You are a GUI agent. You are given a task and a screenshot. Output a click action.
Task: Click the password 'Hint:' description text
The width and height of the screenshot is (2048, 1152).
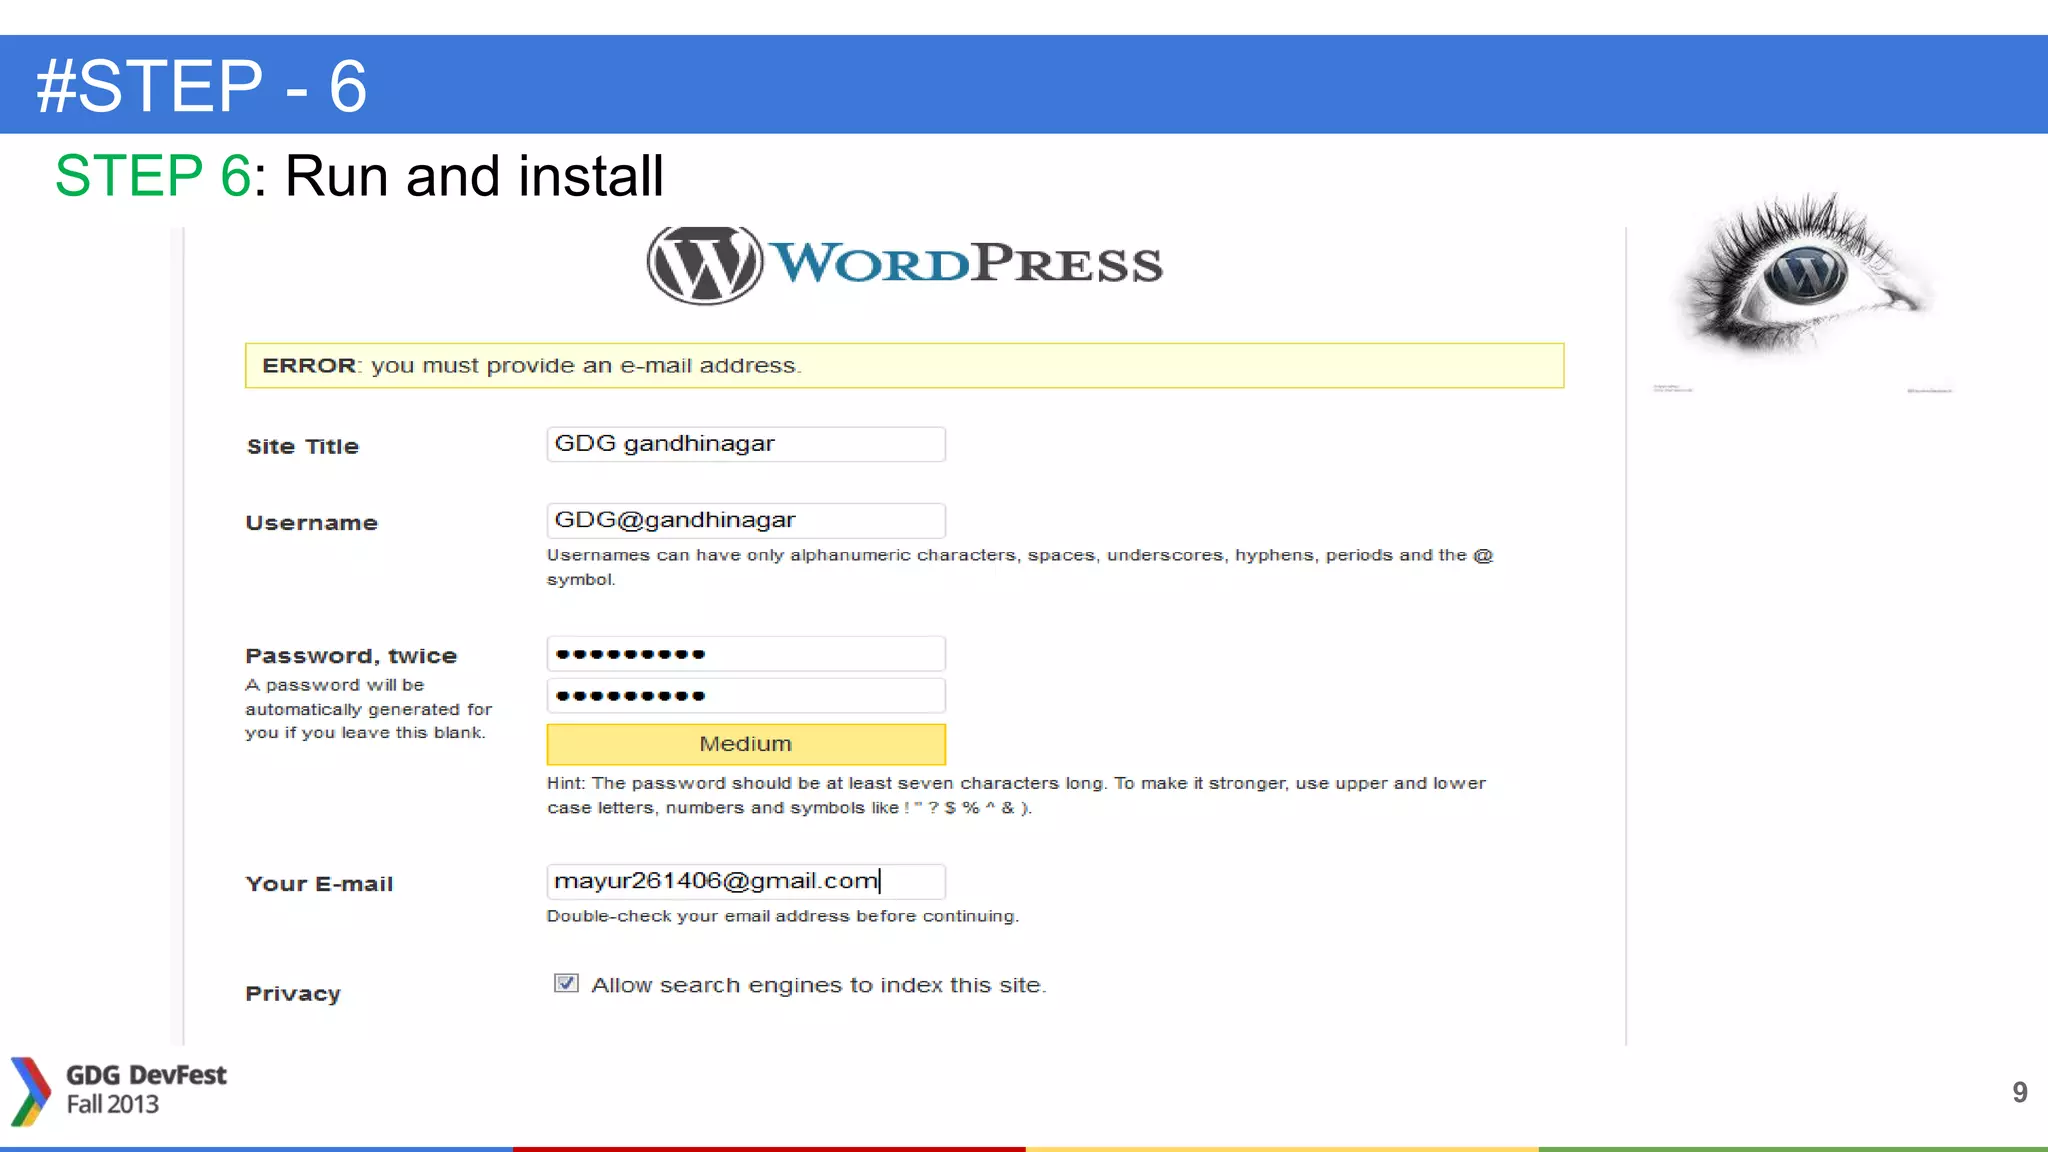click(1016, 795)
